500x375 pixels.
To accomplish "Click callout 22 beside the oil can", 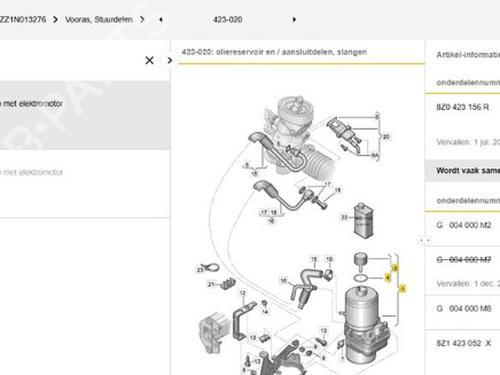I will coord(344,217).
